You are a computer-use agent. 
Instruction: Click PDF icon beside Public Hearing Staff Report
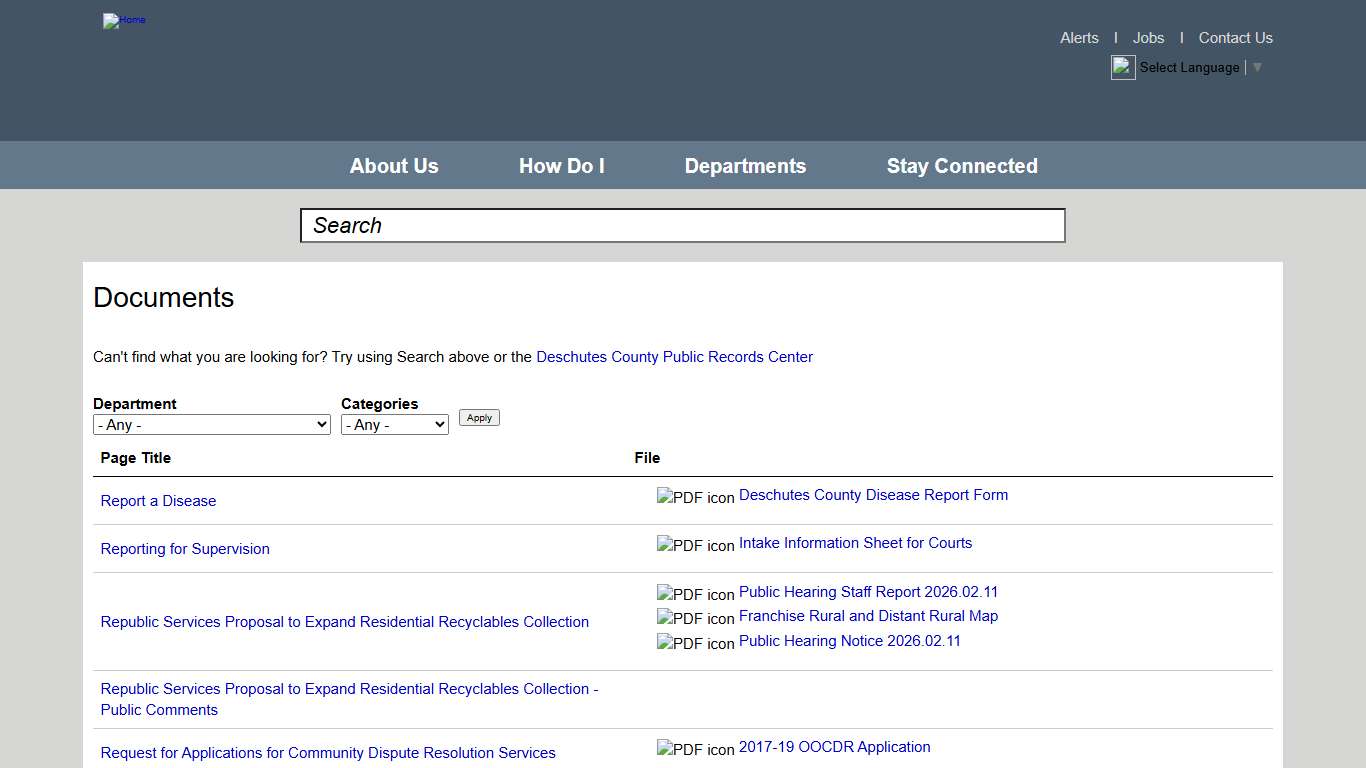click(695, 594)
